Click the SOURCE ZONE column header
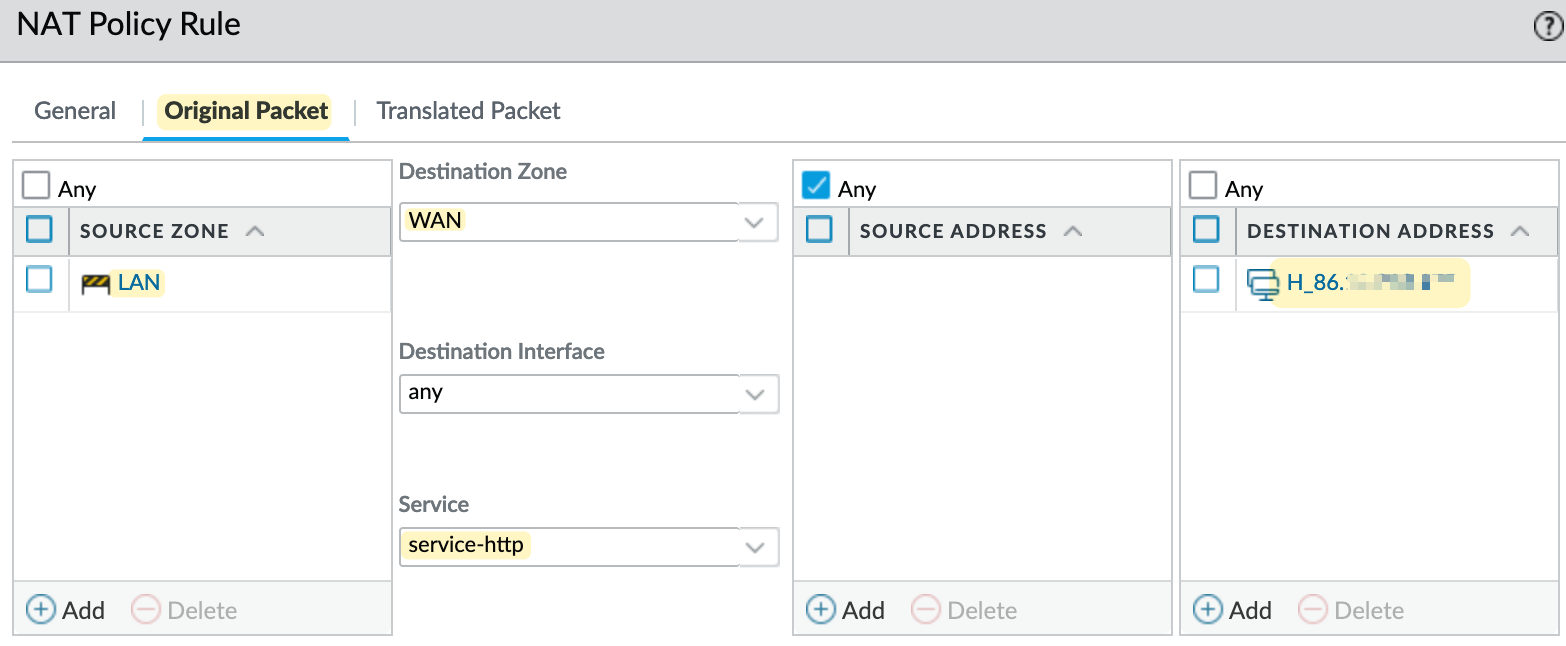The image size is (1566, 646). [154, 231]
